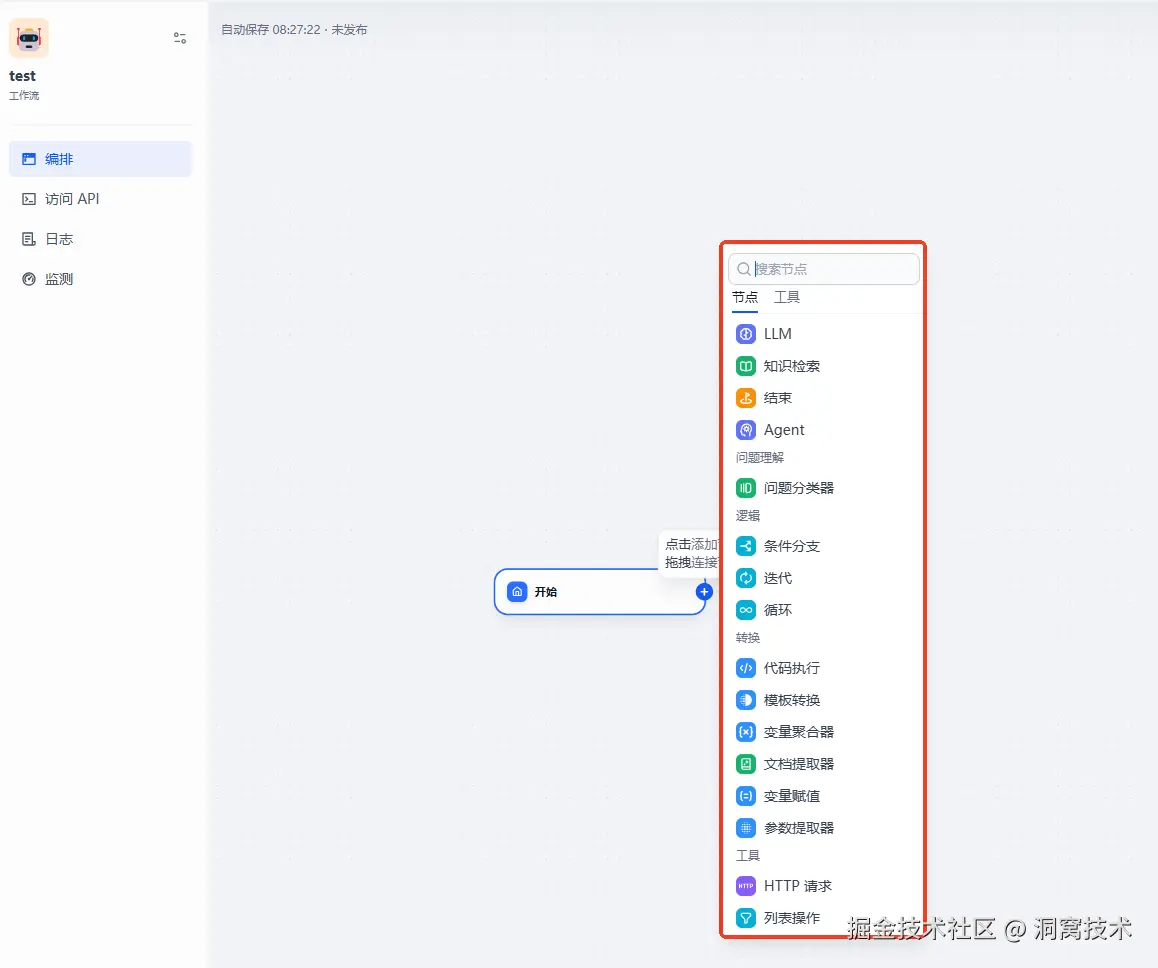The height and width of the screenshot is (968, 1158).
Task: Click the 循环 infinity icon
Action: pyautogui.click(x=746, y=610)
